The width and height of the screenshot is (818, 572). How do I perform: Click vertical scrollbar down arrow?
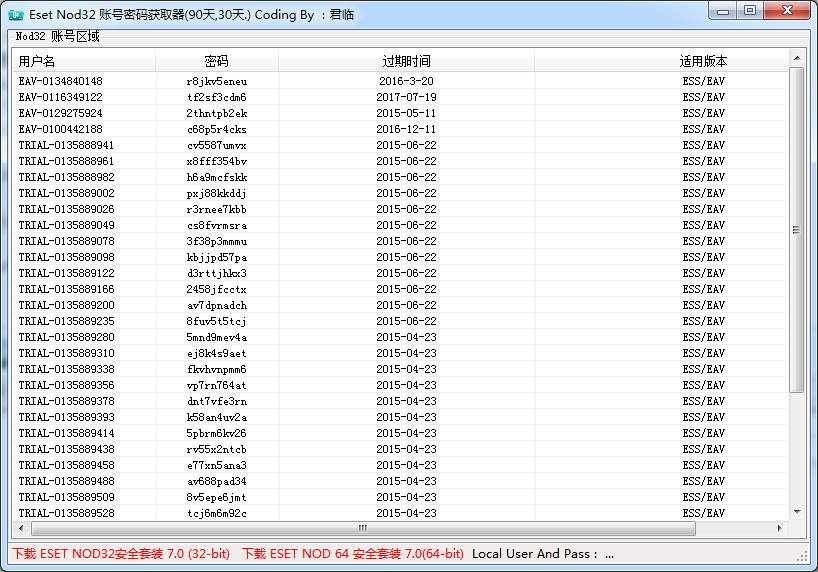pyautogui.click(x=797, y=512)
